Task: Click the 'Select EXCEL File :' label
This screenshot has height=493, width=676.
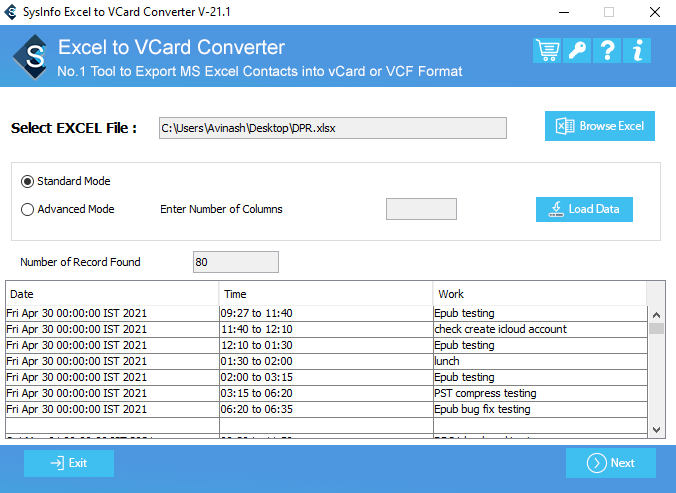Action: point(74,128)
